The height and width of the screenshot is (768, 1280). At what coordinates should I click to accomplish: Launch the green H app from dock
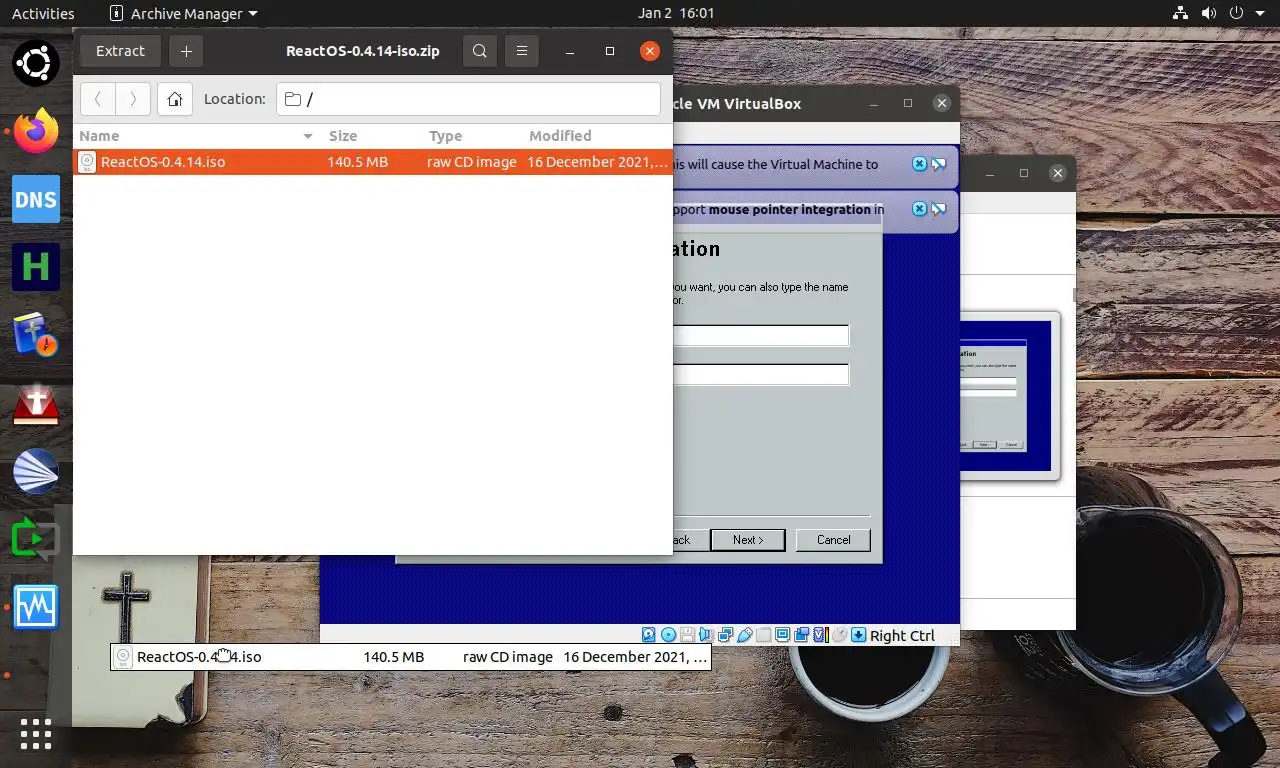[36, 267]
